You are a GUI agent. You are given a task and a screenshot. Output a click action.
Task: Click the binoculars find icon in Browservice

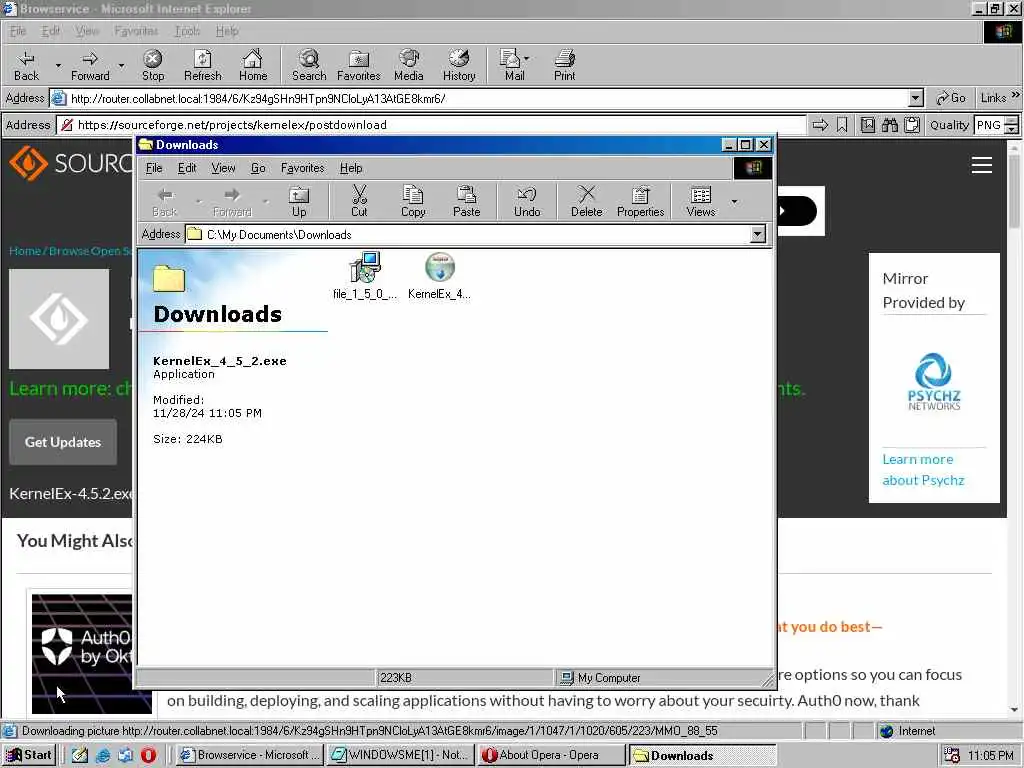pyautogui.click(x=889, y=125)
